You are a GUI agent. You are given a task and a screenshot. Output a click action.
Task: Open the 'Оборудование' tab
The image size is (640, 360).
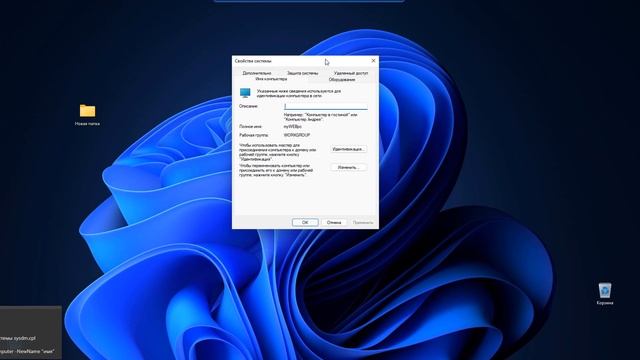coord(342,80)
